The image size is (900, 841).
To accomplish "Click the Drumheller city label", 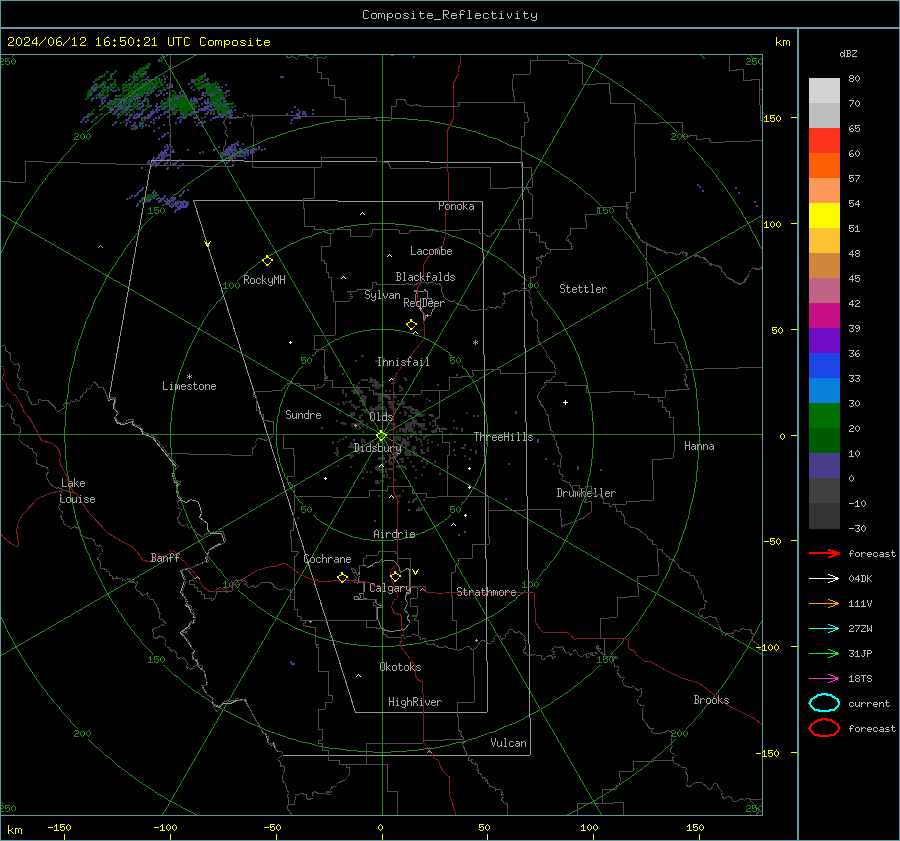I will [586, 493].
